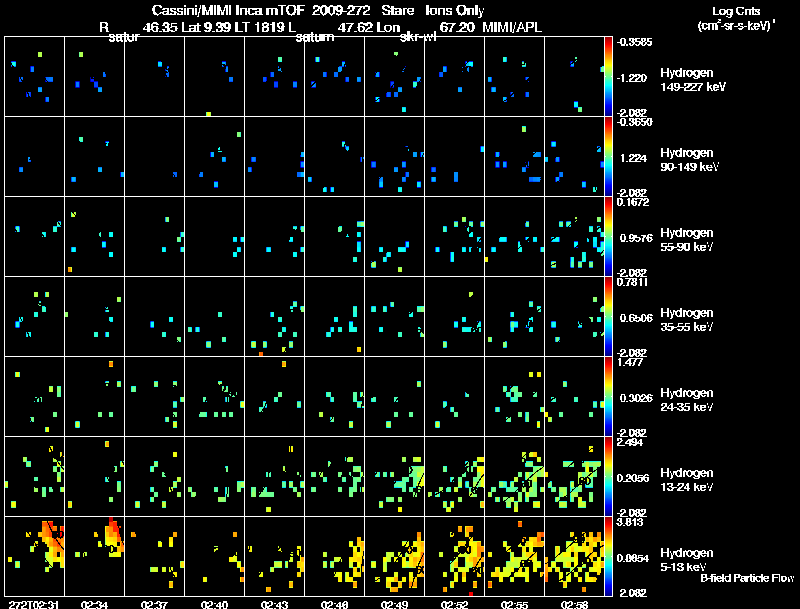This screenshot has width=800, height=609.
Task: Click the colorbar value 3.813
Action: (630, 523)
